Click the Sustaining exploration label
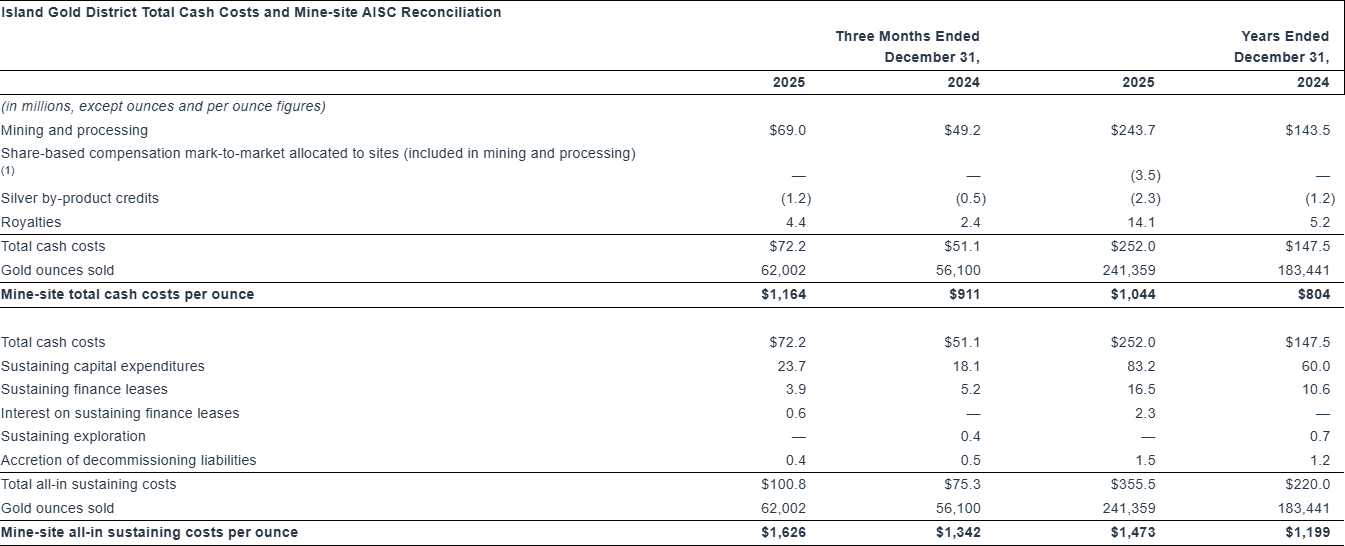Image resolution: width=1345 pixels, height=546 pixels. 73,436
